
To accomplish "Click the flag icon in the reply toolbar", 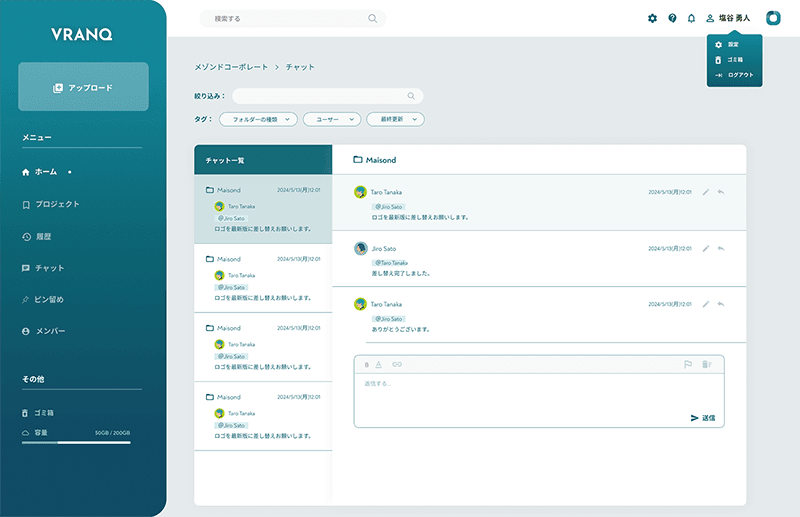I will (688, 364).
